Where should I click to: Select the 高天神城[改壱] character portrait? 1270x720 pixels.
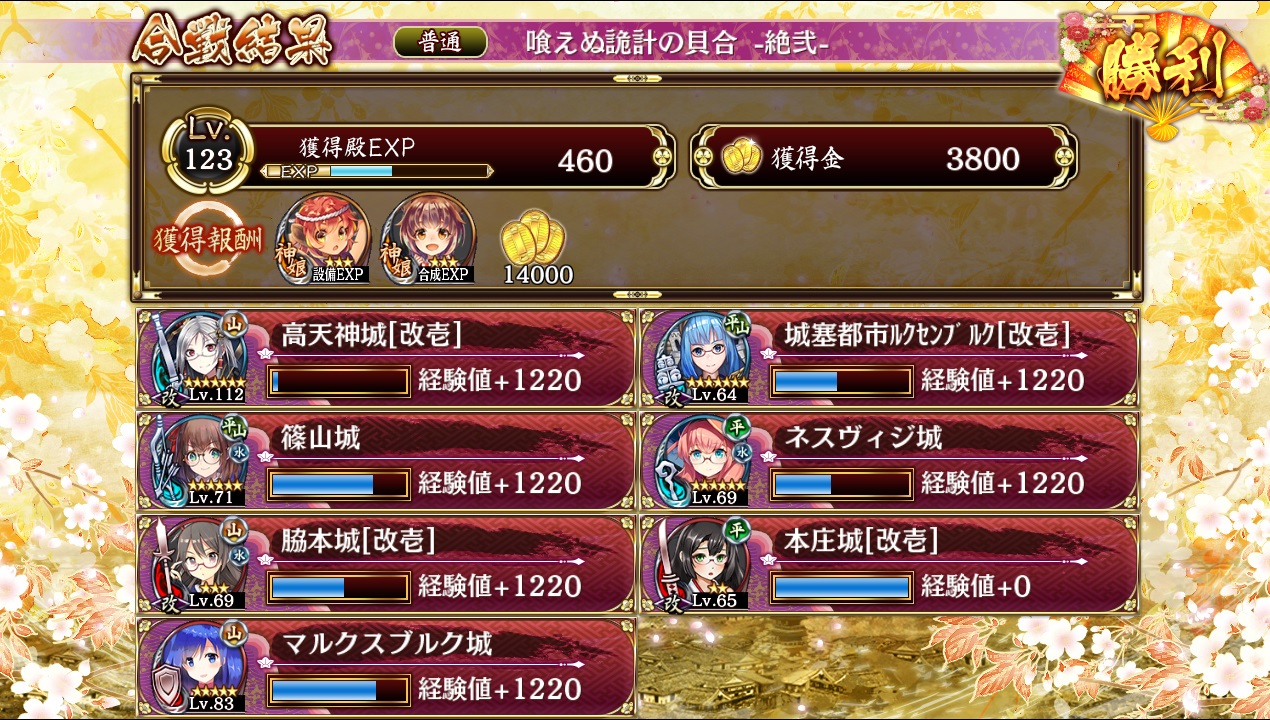point(199,357)
